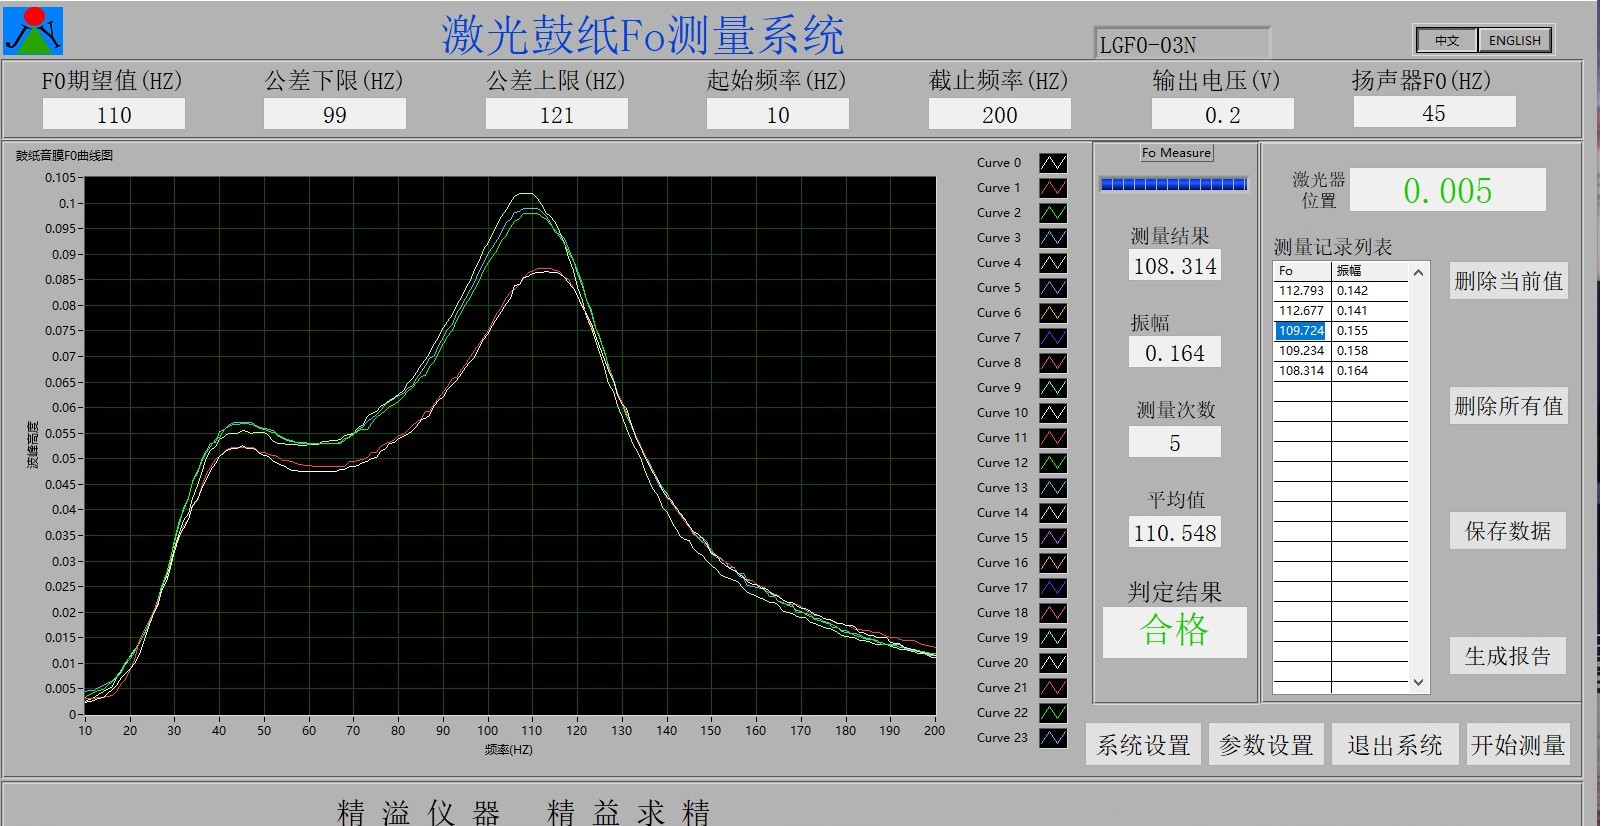Select highlighted record 109.724
Viewport: 1601px width, 826px height.
tap(1301, 331)
